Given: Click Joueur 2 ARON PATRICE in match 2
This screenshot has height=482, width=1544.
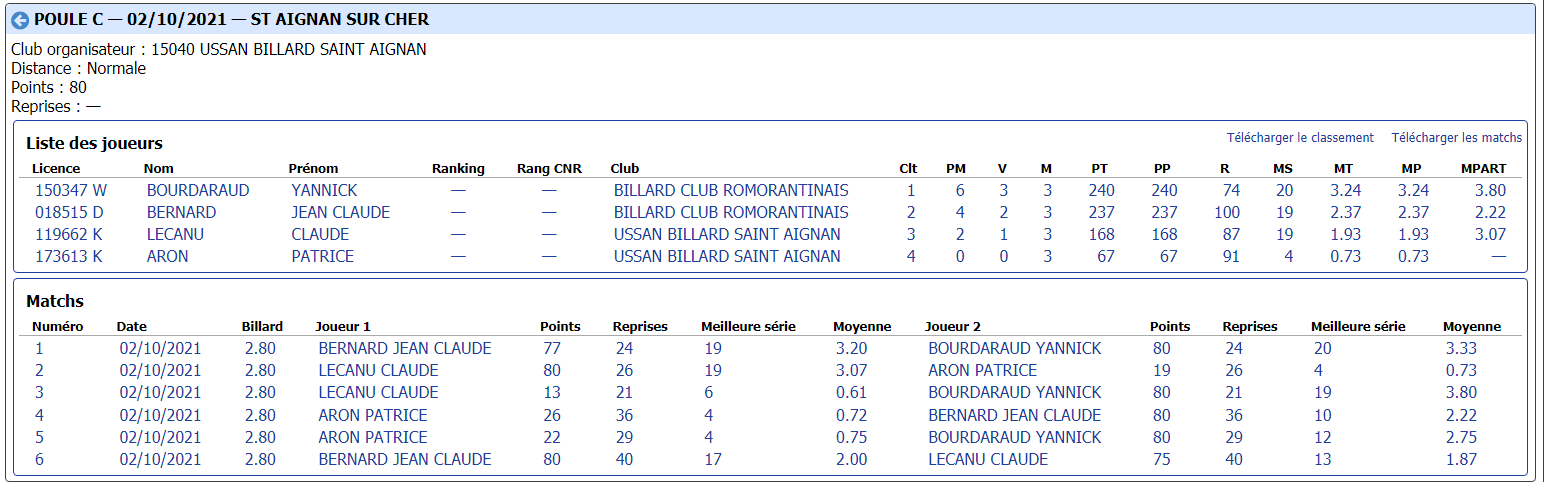Looking at the screenshot, I should click(983, 370).
